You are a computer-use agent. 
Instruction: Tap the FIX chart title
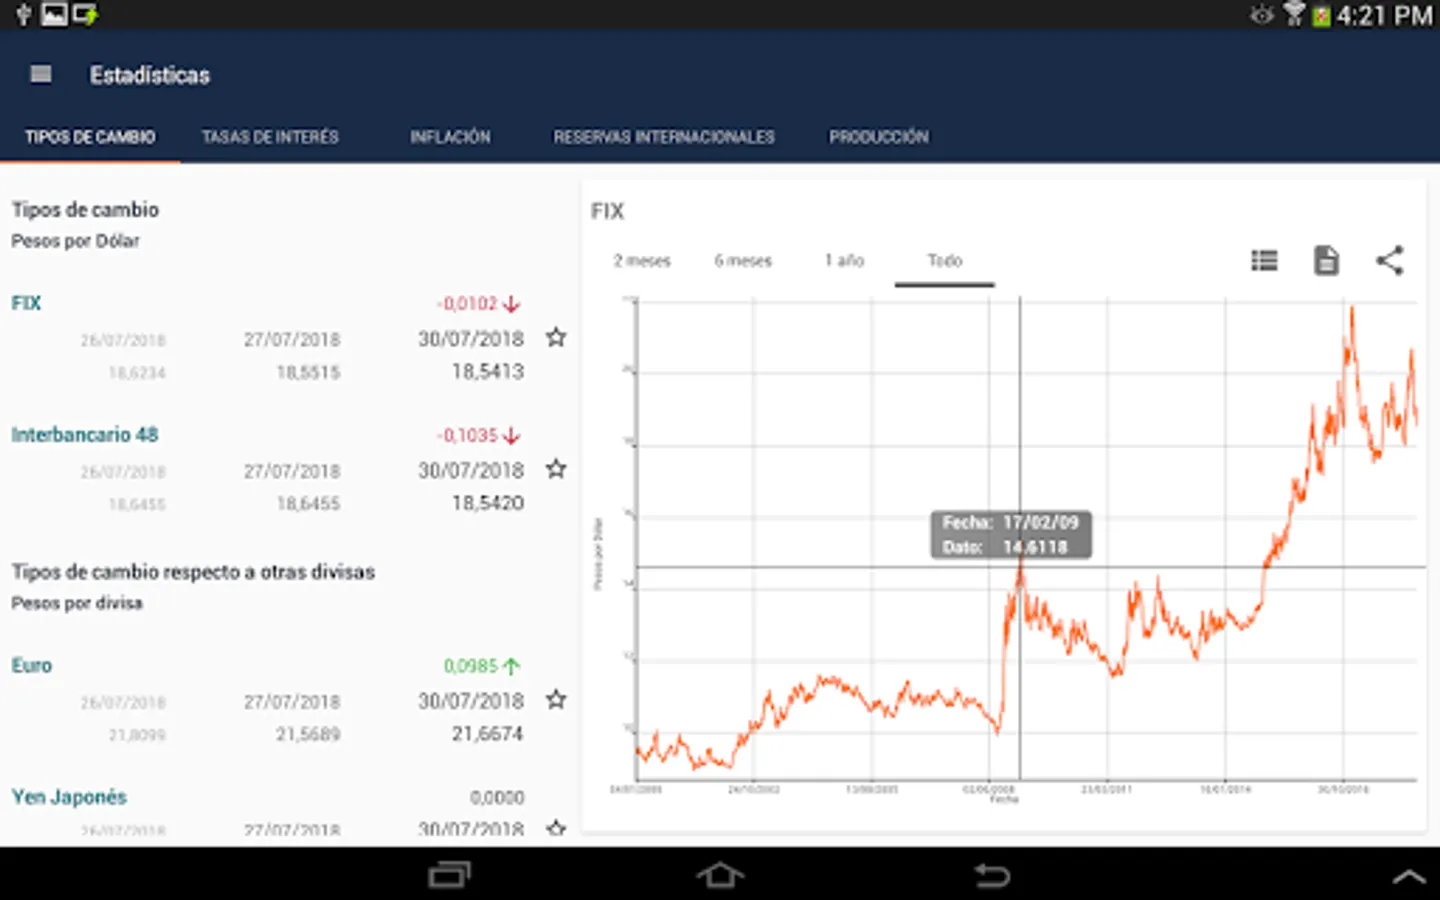tap(607, 211)
